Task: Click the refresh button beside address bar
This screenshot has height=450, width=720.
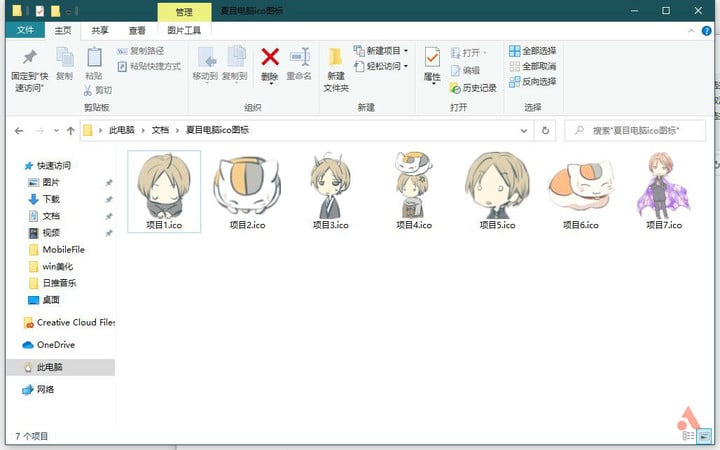Action: (545, 131)
